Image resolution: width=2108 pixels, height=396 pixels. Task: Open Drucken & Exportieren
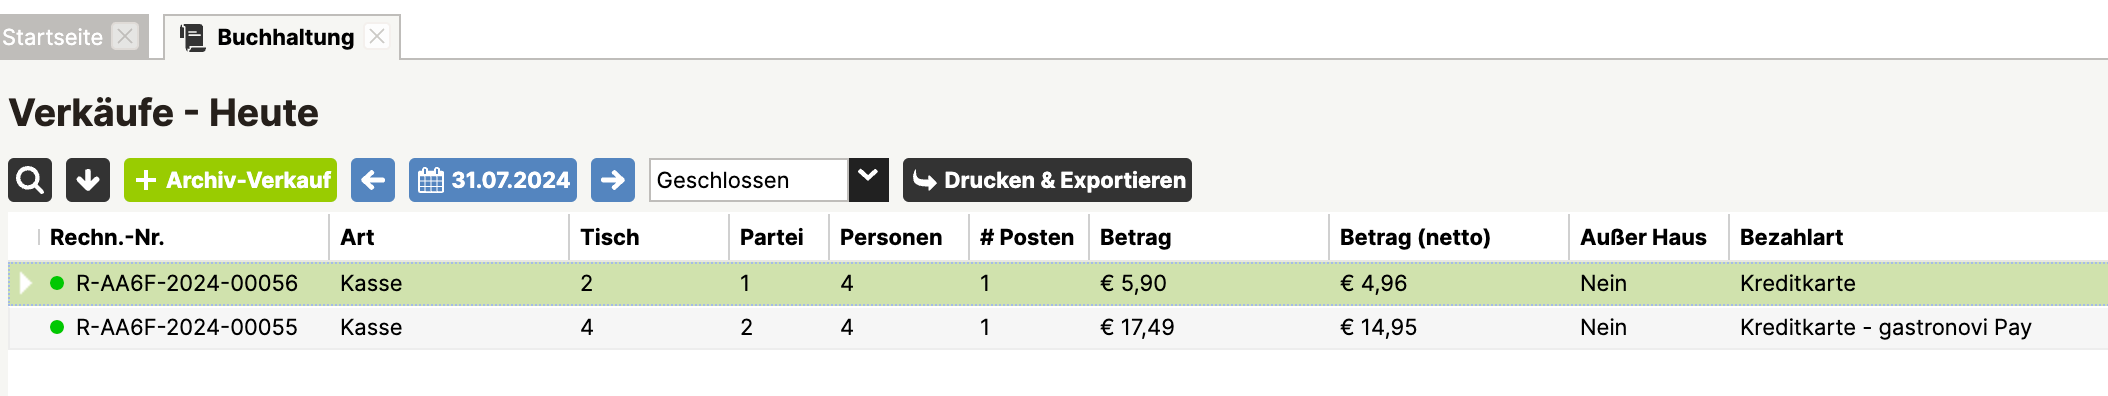point(1047,180)
